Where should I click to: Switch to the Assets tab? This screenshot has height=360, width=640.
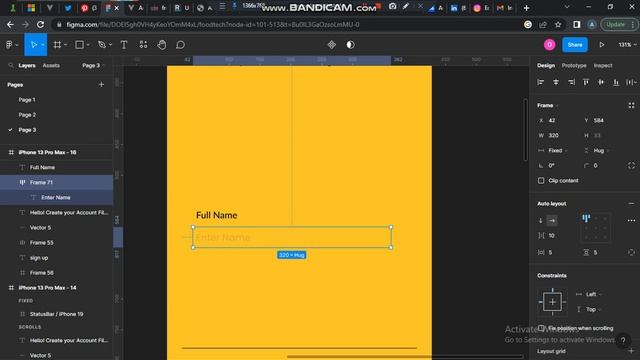tap(51, 65)
